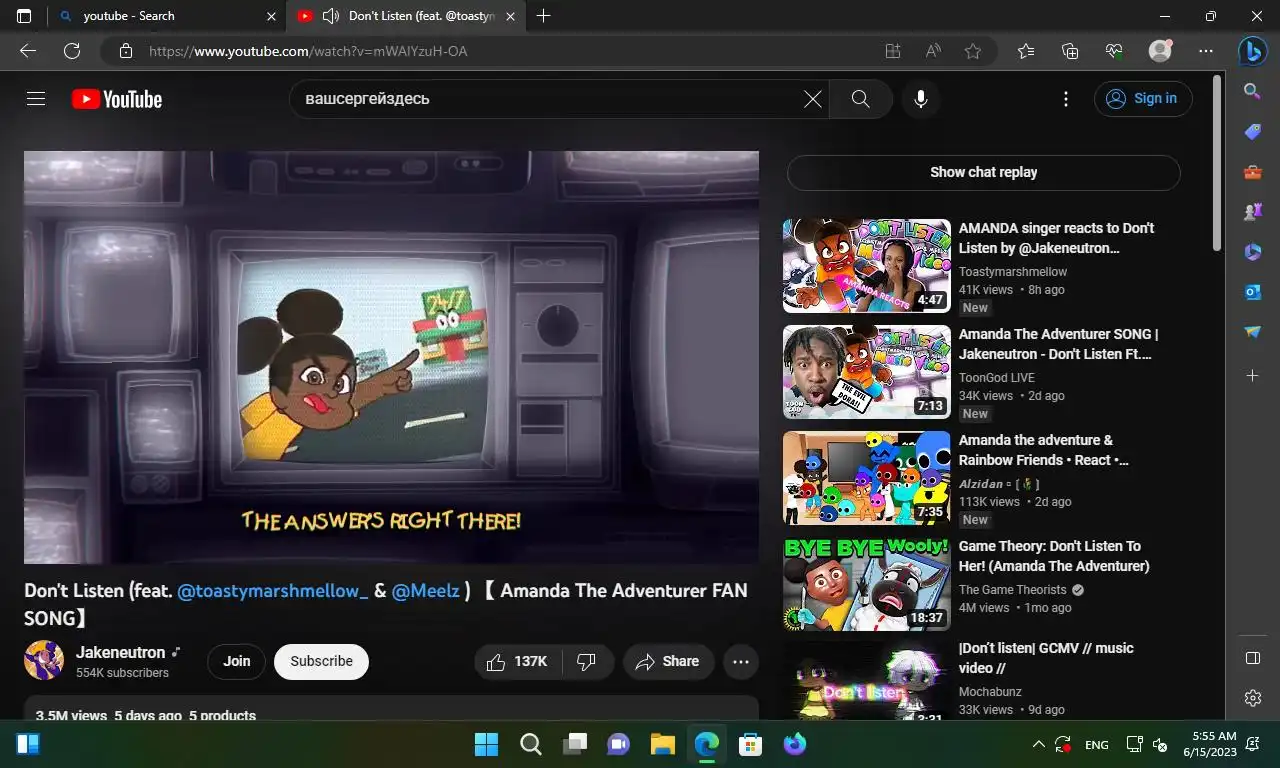Open the Favorites list button
The image size is (1280, 768).
1026,51
